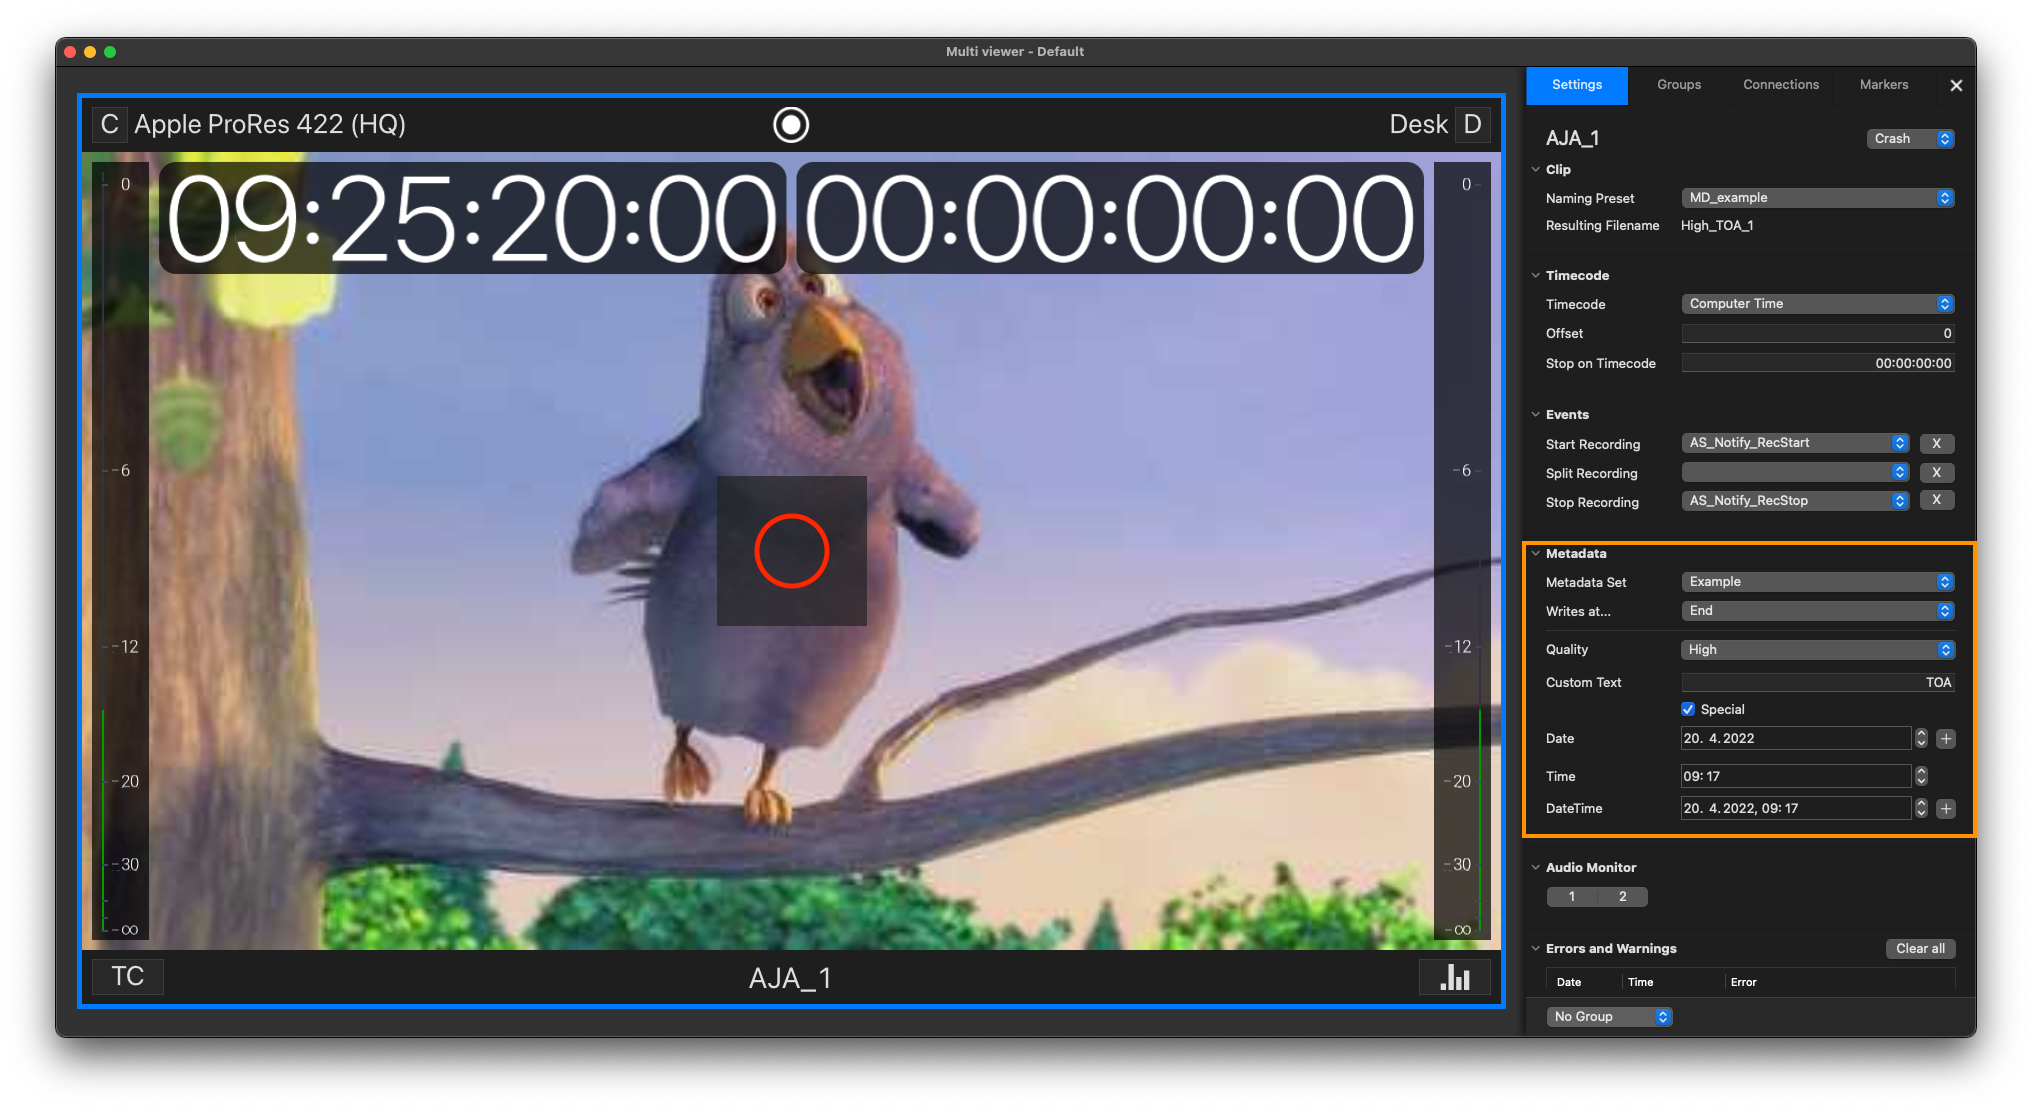Image resolution: width=2032 pixels, height=1111 pixels.
Task: Click the Date input field 20. 4. 2022
Action: pos(1796,739)
